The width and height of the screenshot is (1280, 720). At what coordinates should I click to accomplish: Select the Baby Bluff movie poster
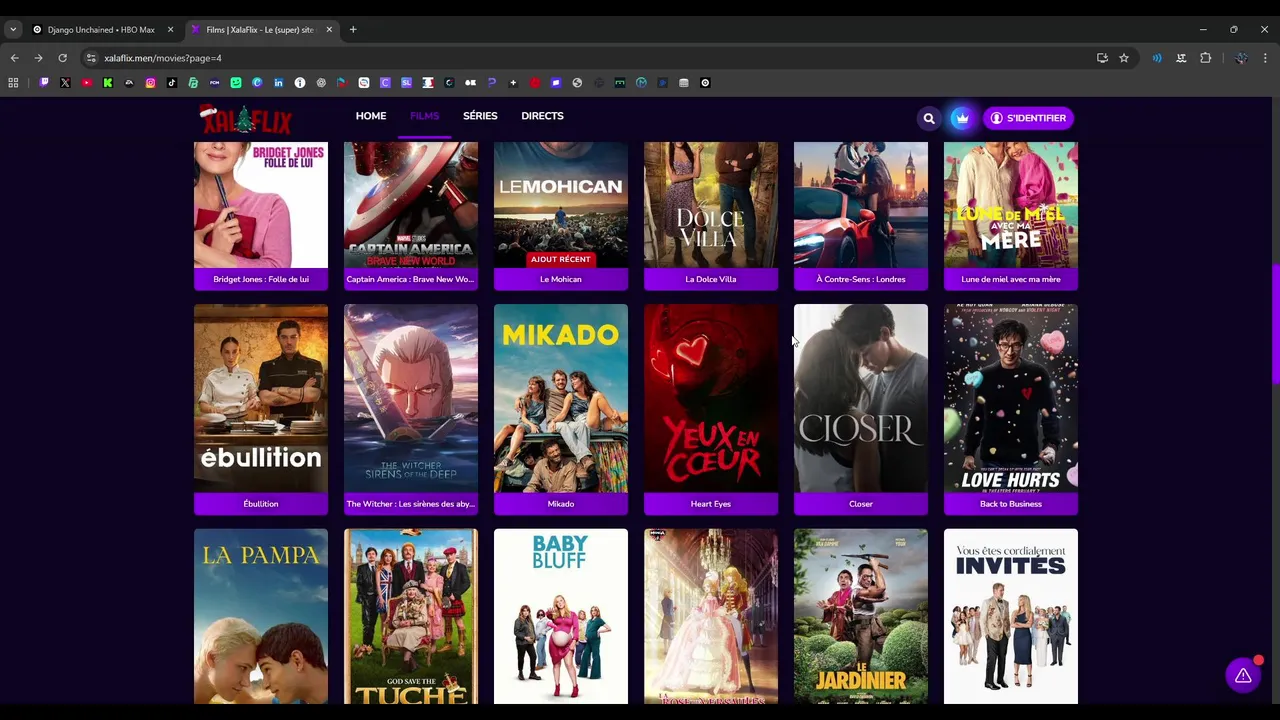[x=561, y=616]
